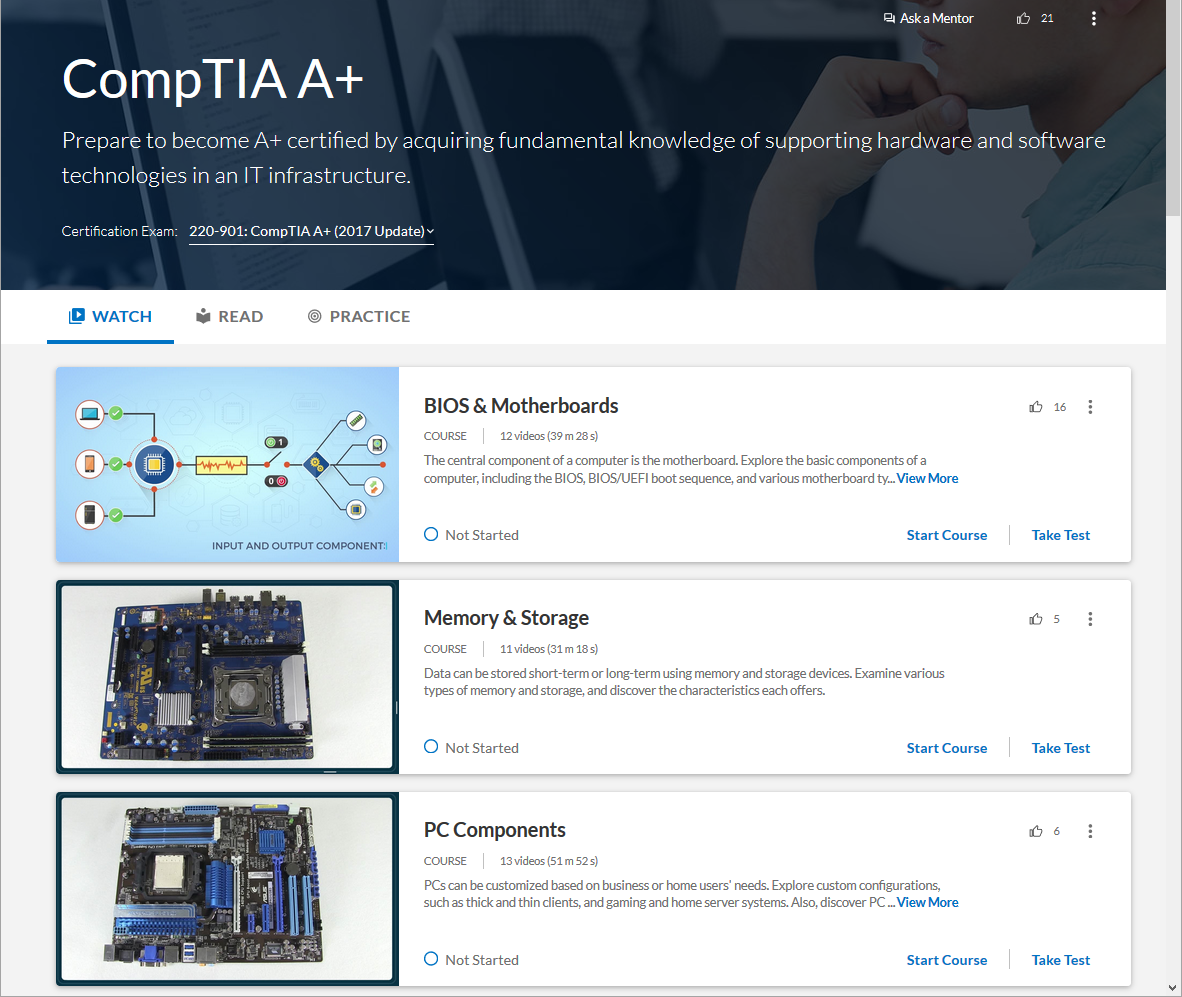This screenshot has height=997, width=1182.
Task: Start Course for PC Components
Action: (947, 960)
